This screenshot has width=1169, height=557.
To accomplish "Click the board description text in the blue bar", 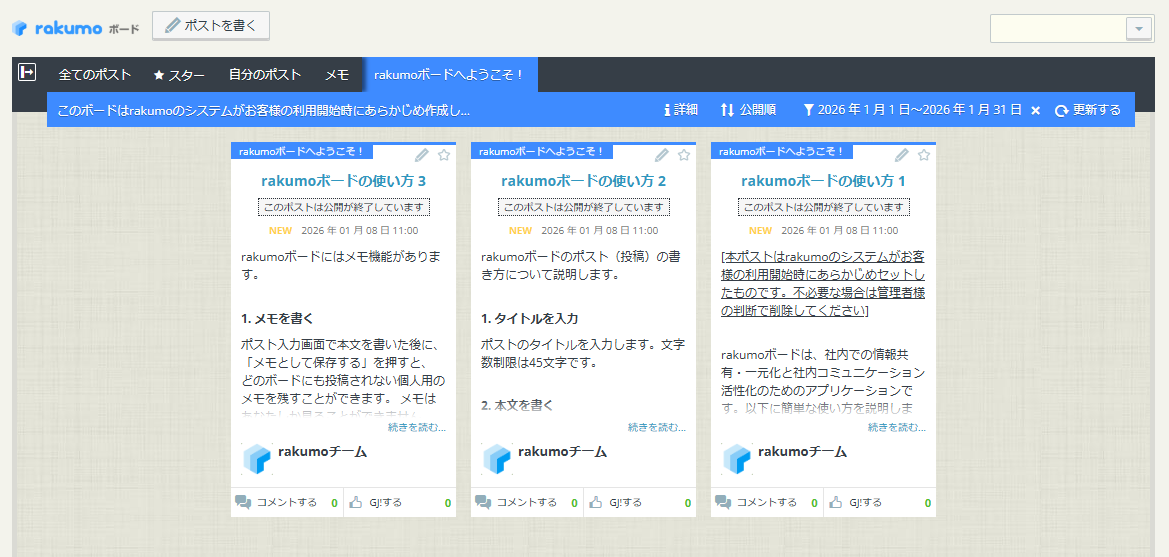I will click(x=263, y=110).
